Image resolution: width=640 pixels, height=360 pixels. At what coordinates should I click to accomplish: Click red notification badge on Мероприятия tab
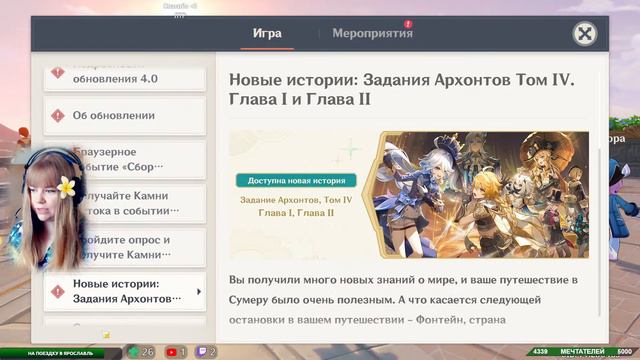408,24
